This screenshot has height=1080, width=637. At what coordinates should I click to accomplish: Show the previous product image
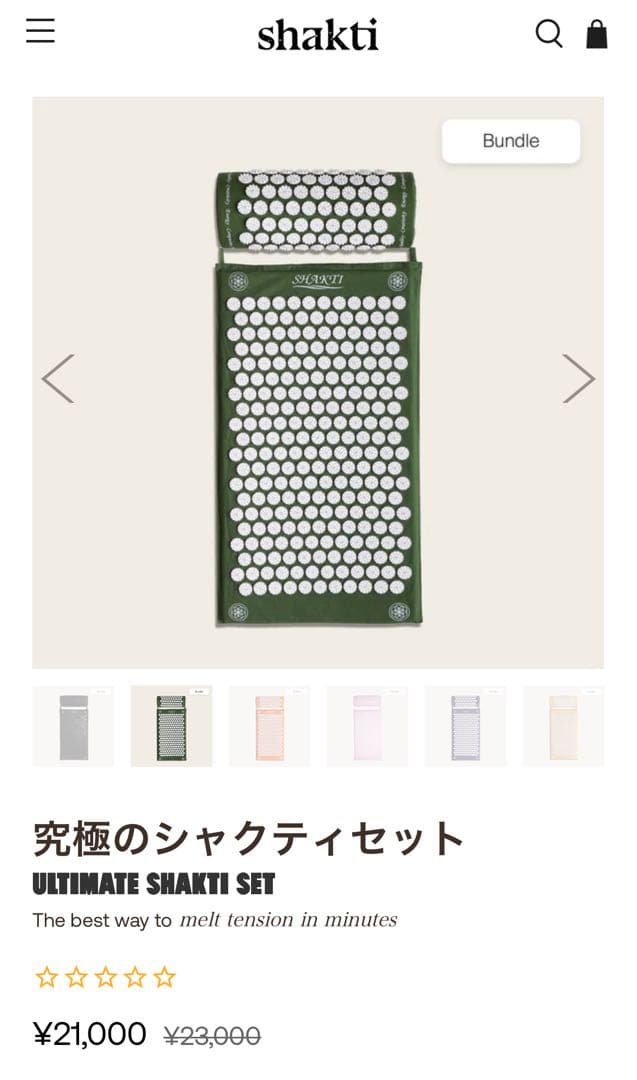(x=58, y=378)
